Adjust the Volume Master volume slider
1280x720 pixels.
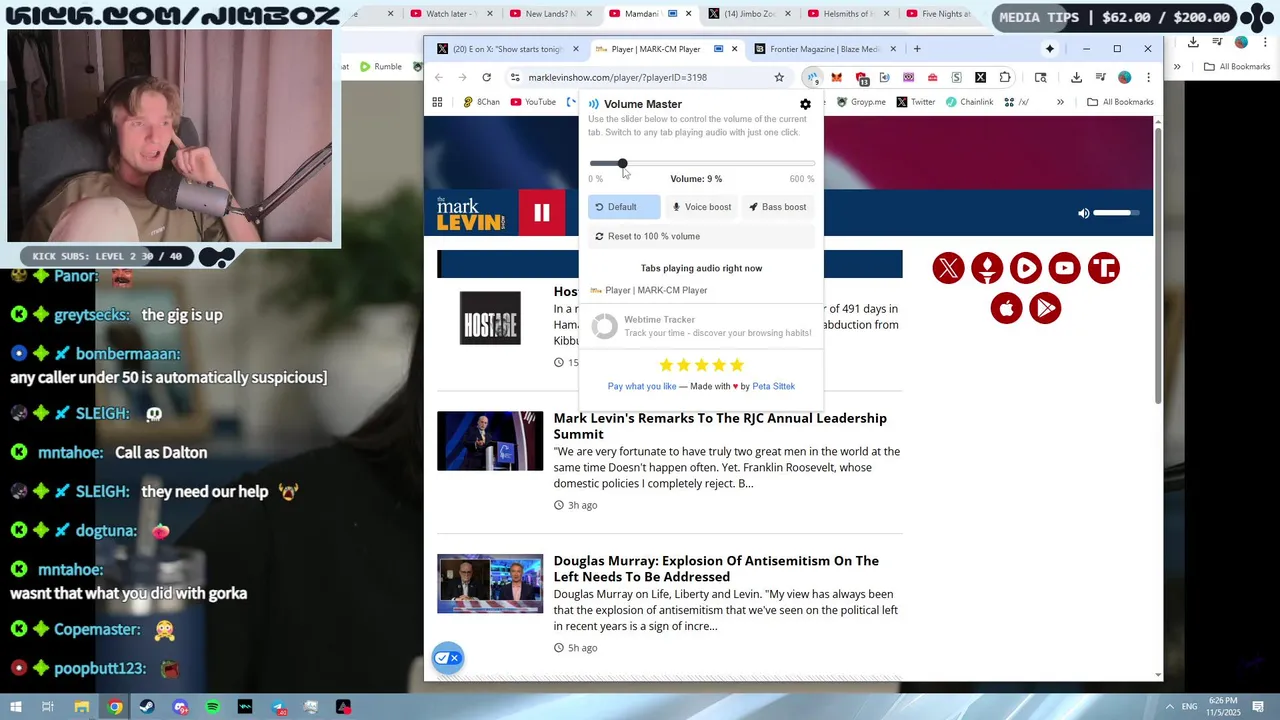point(702,163)
